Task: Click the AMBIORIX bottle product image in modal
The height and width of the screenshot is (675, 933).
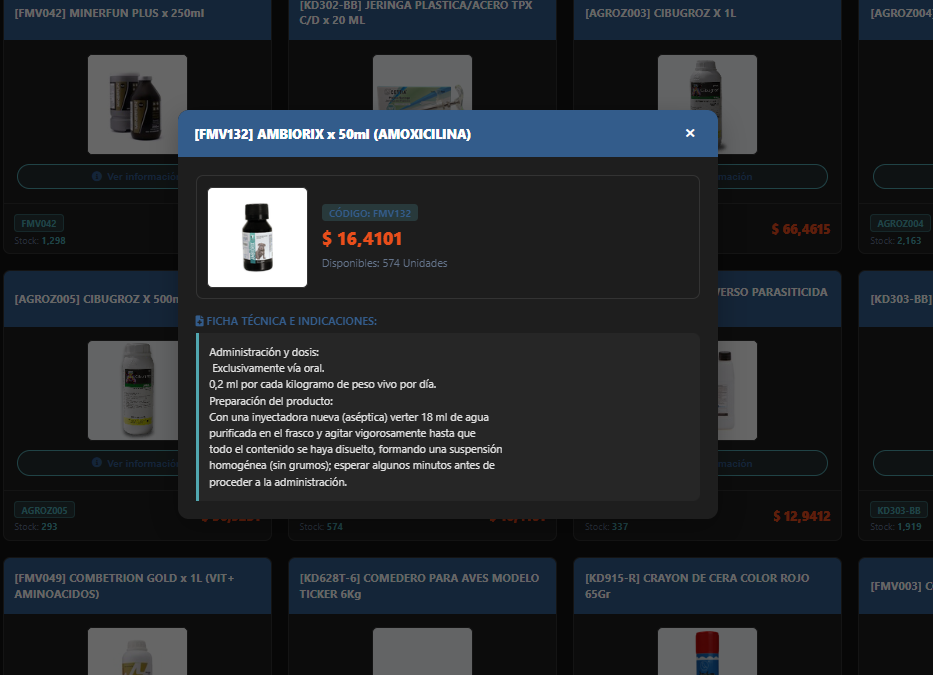Action: (x=257, y=238)
